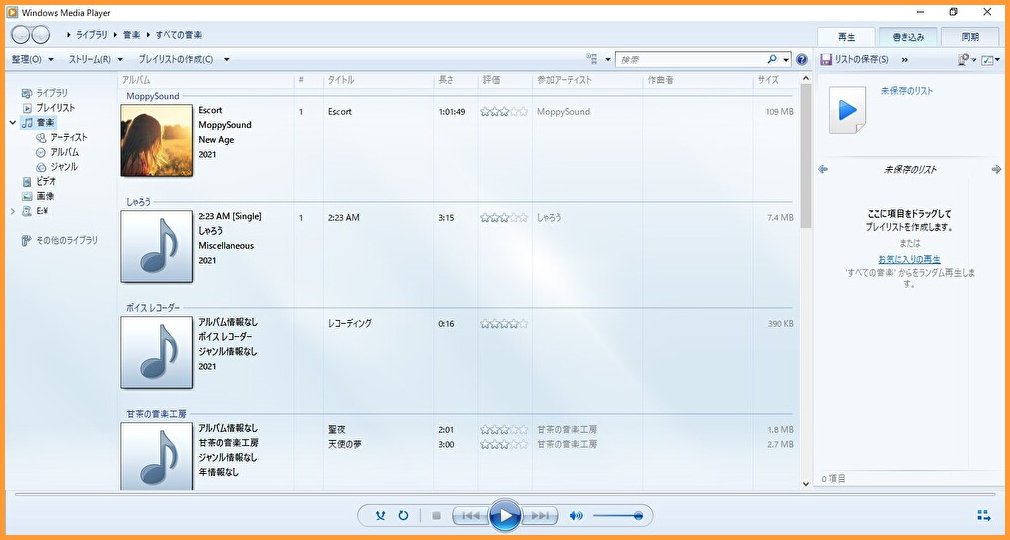Viewport: 1010px width, 540px height.
Task: Click the お気に入りの再生 link
Action: point(909,259)
